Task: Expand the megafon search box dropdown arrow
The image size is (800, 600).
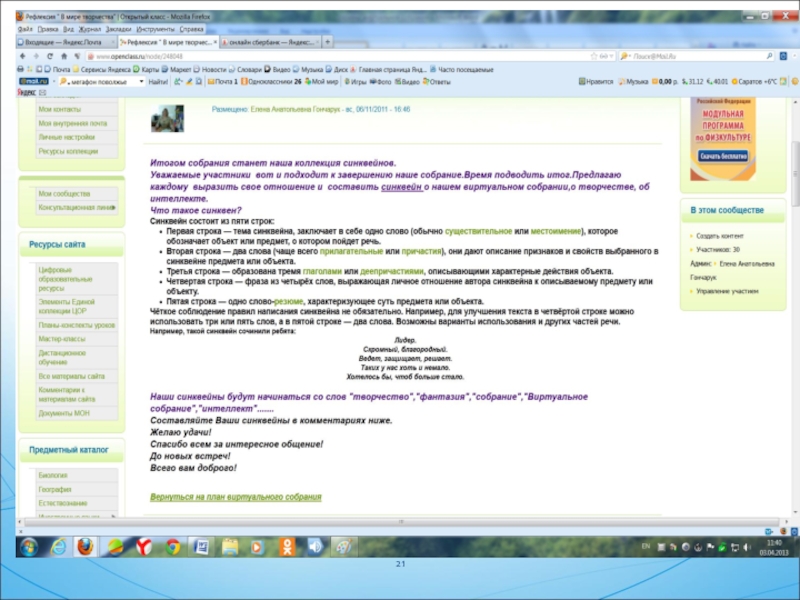Action: click(141, 82)
